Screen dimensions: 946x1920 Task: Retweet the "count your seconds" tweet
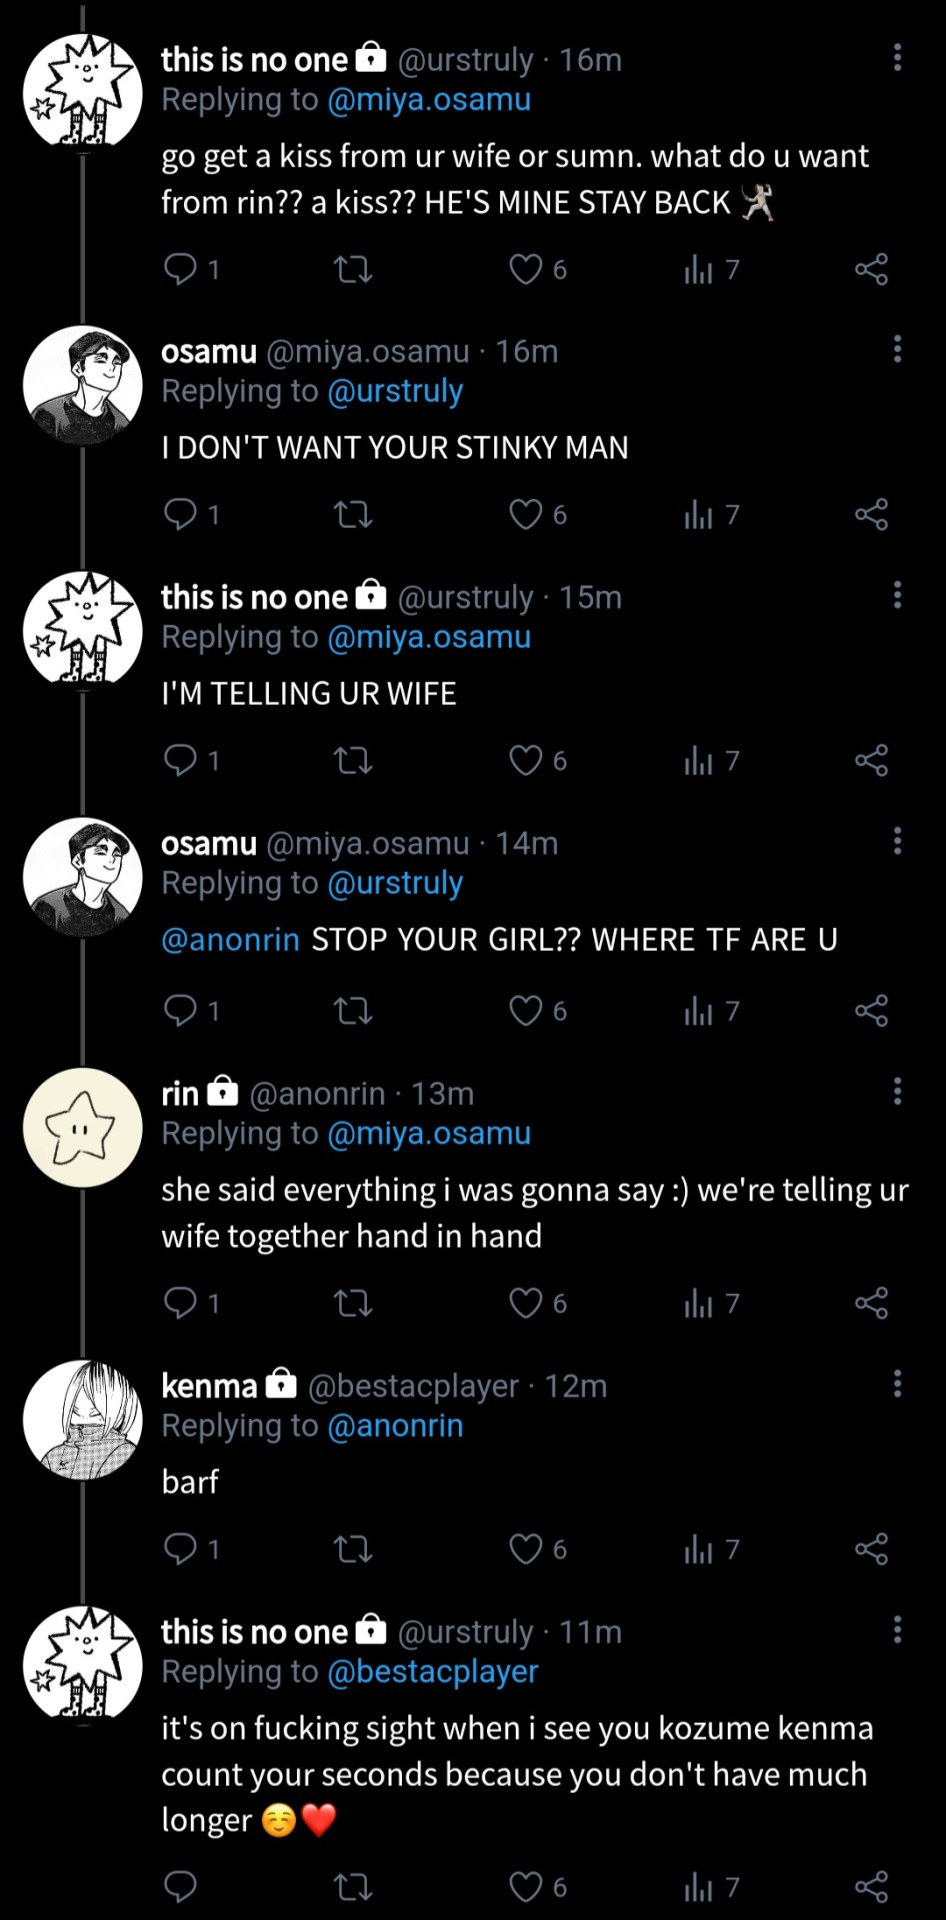click(x=352, y=1887)
